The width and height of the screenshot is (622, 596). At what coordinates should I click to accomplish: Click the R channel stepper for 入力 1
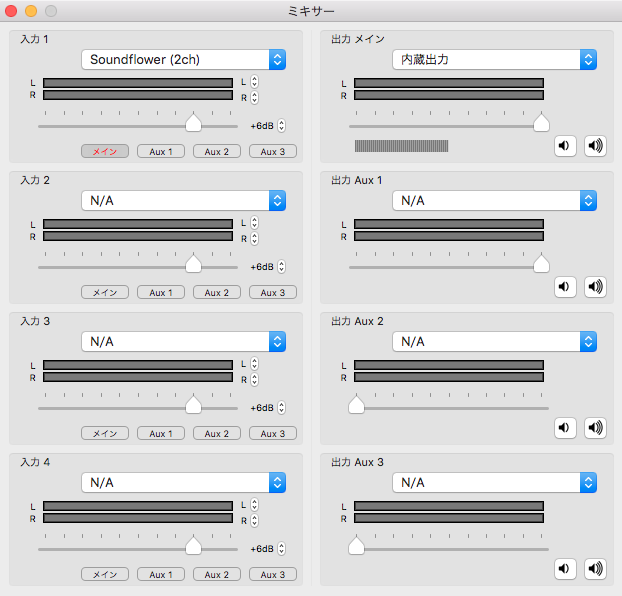255,98
